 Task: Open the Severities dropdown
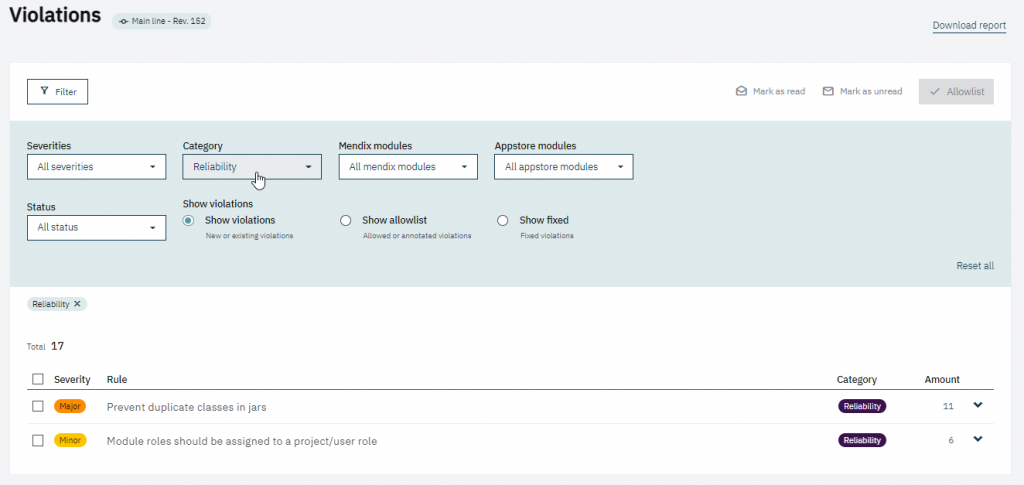pyautogui.click(x=96, y=167)
